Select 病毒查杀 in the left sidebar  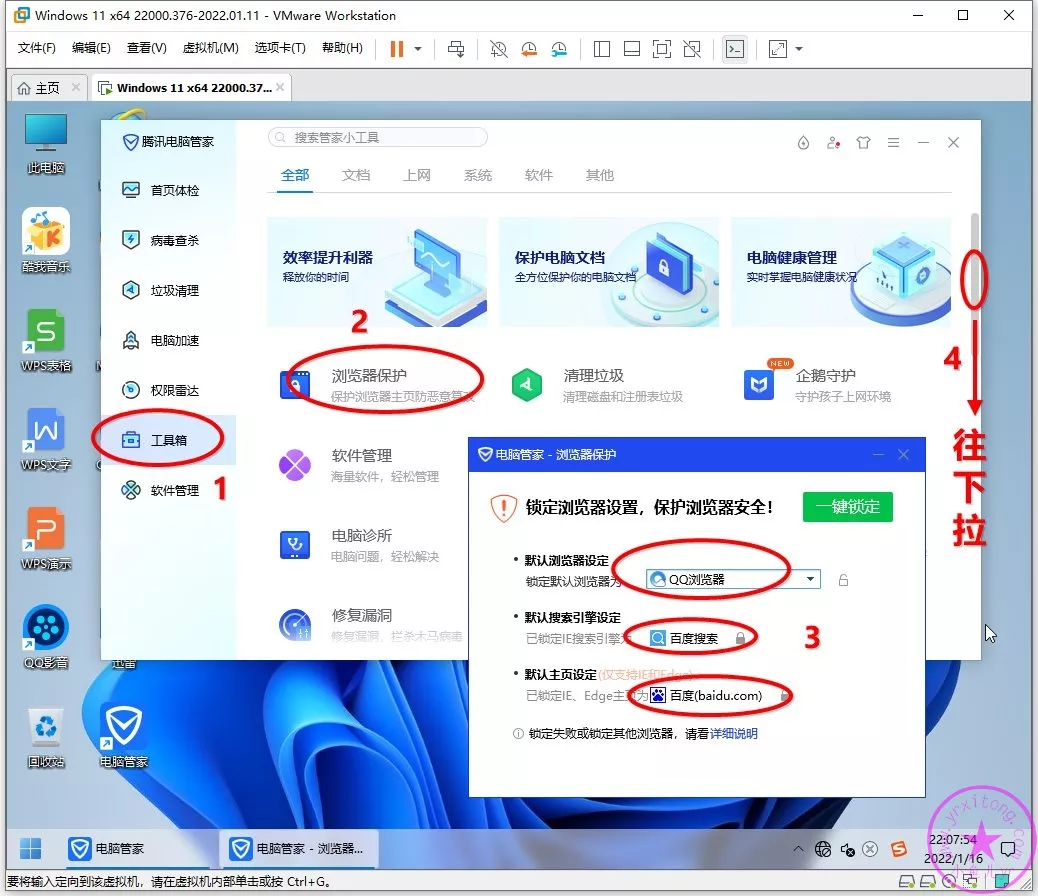[x=174, y=240]
